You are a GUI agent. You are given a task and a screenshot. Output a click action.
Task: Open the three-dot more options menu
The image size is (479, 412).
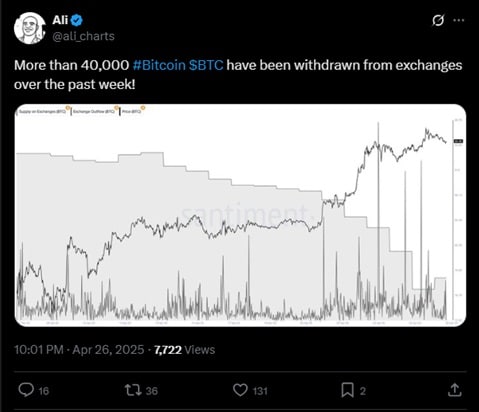click(459, 20)
